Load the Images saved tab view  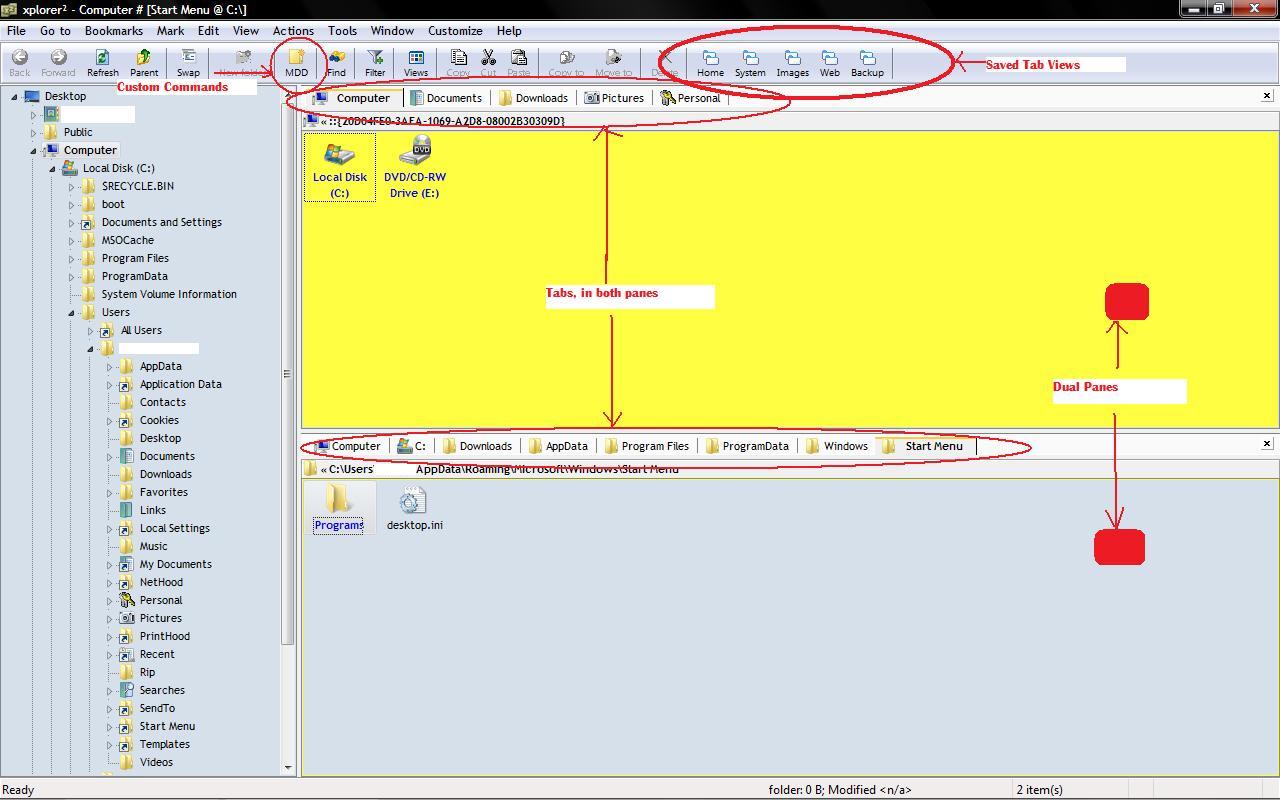point(792,63)
